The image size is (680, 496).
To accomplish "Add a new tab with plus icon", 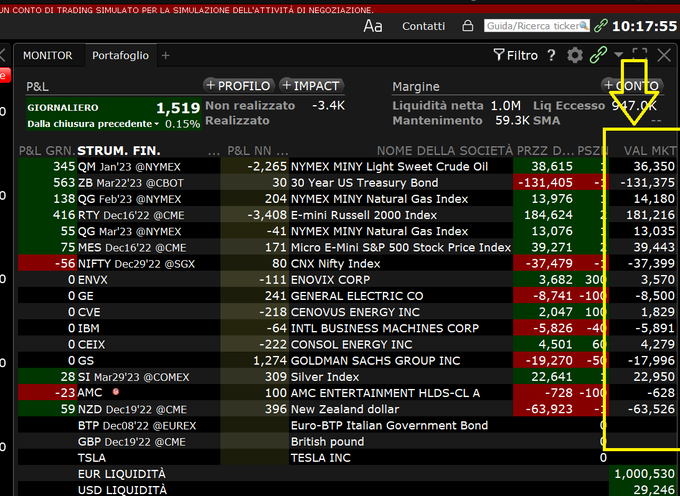I will tap(165, 55).
